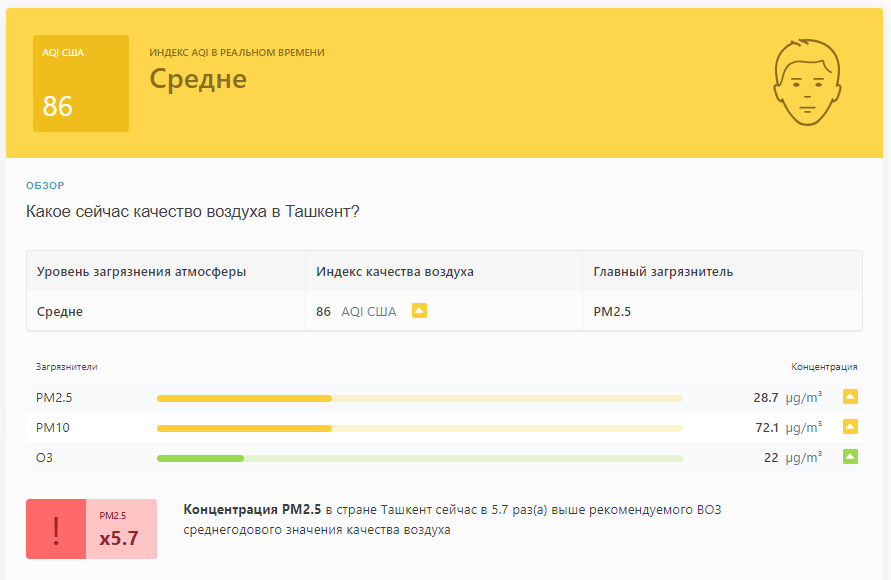Expand the yellow arrow next to 86 AQI США
891x580 pixels.
[x=419, y=311]
